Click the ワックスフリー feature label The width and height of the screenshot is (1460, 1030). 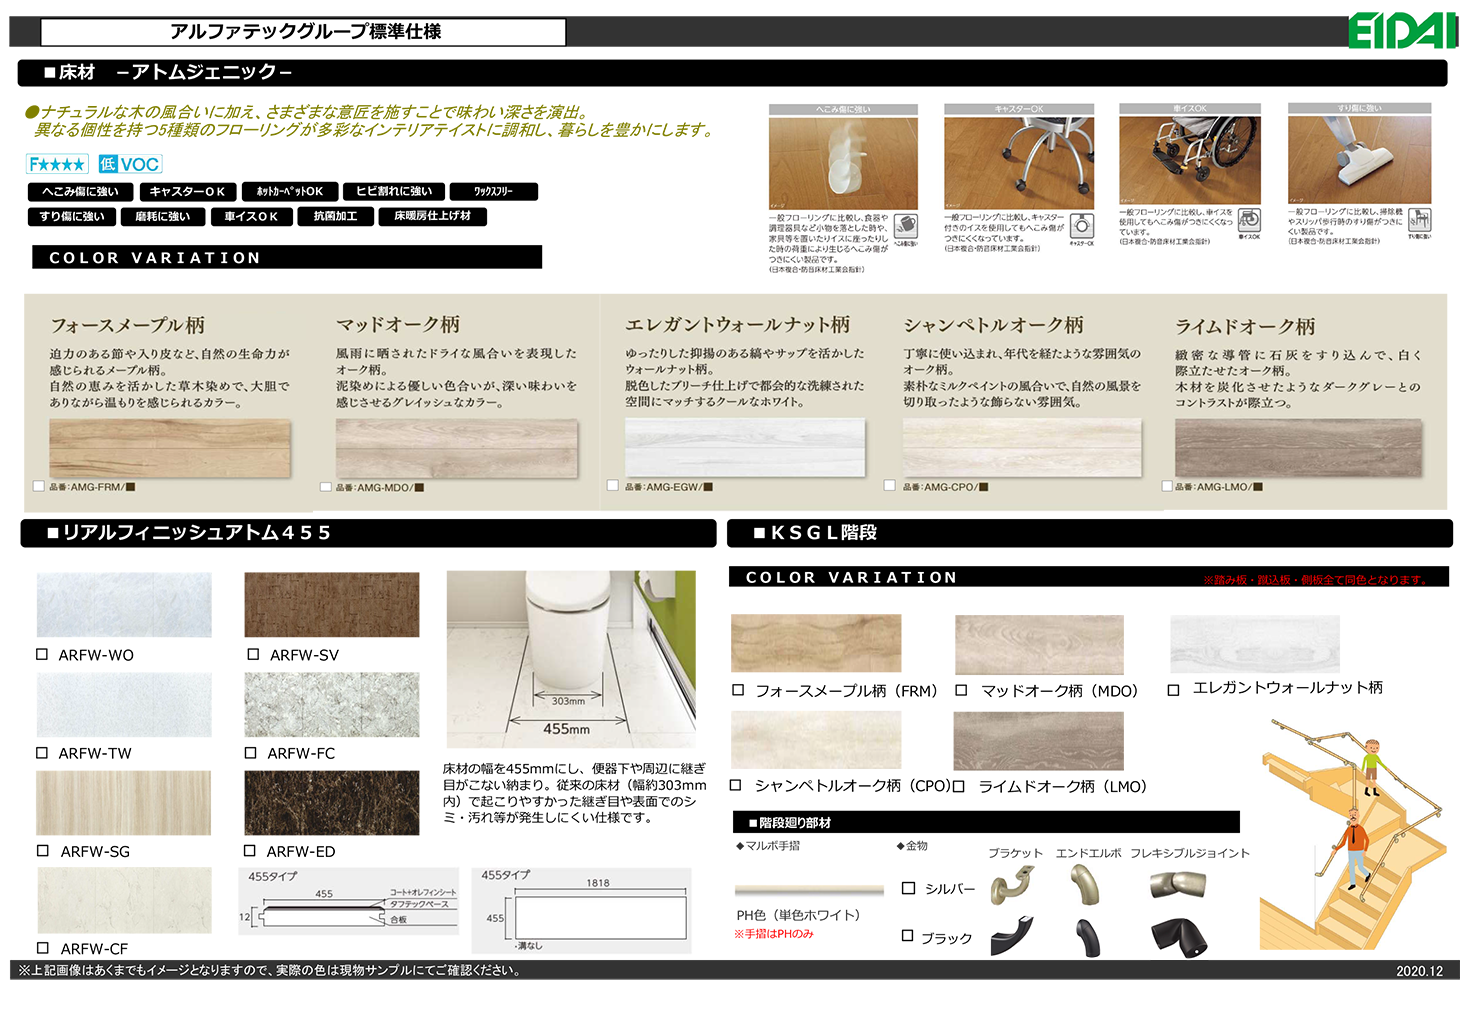[494, 191]
